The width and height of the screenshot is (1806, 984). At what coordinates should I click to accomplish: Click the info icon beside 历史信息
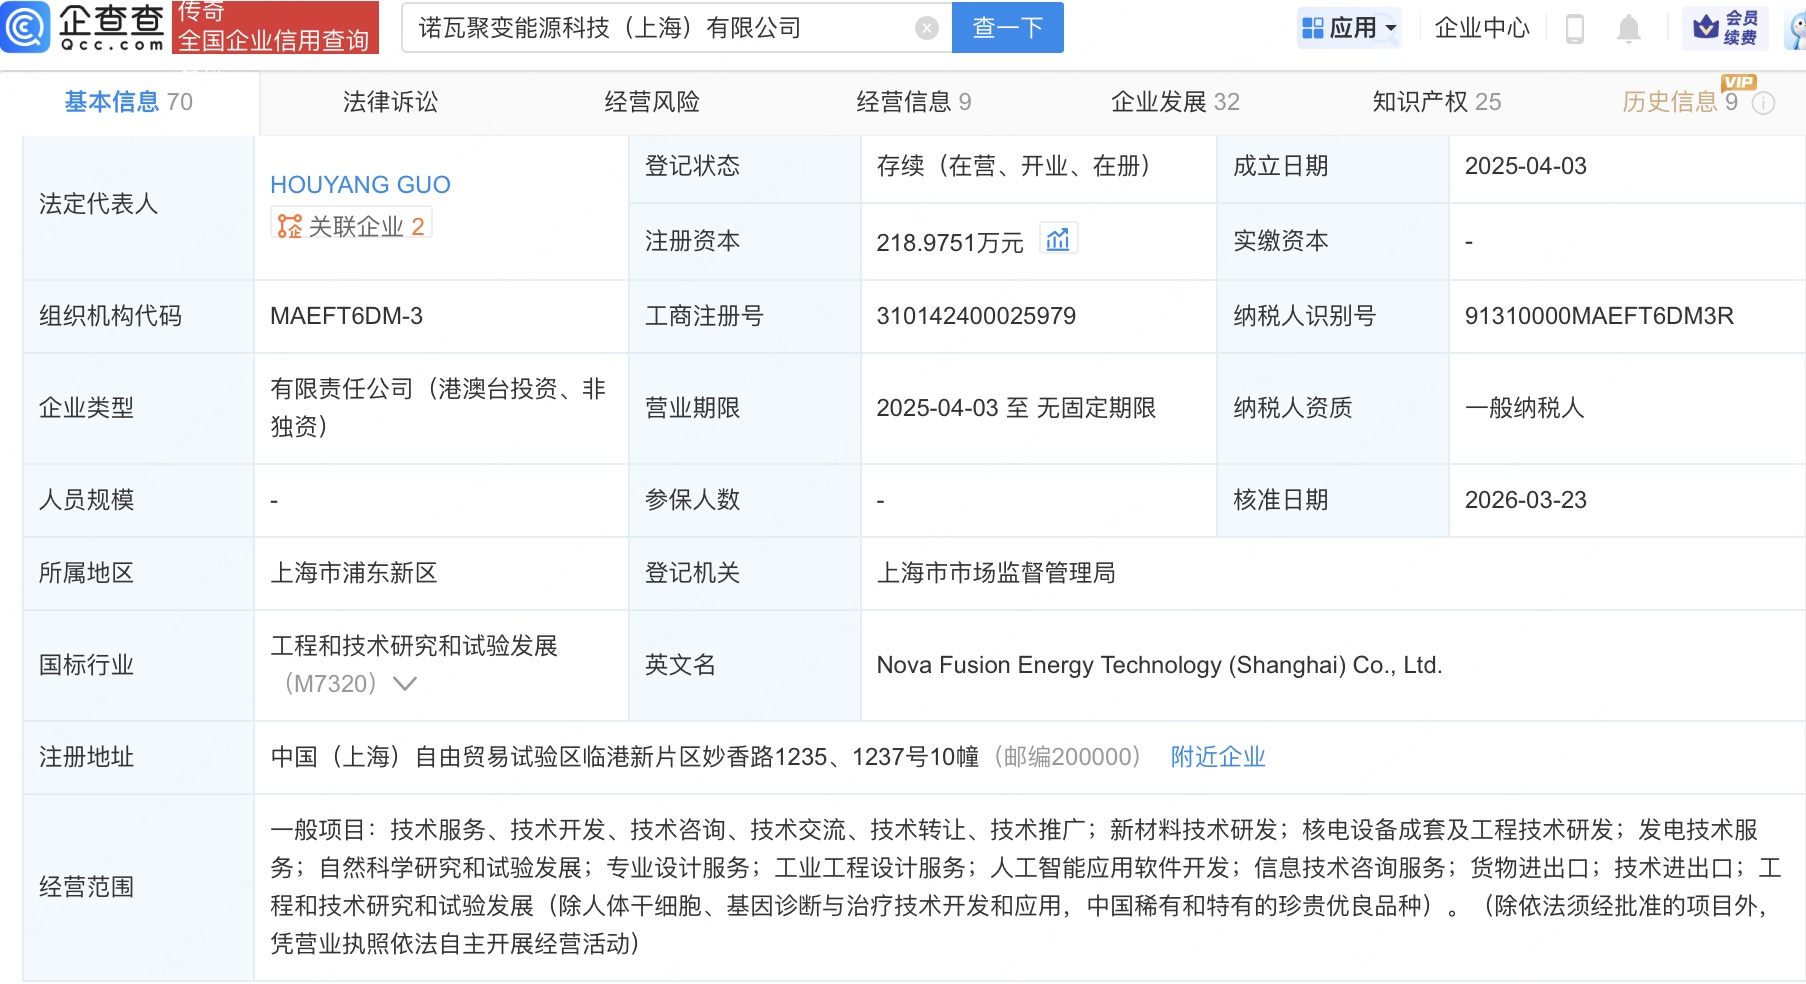[x=1764, y=103]
